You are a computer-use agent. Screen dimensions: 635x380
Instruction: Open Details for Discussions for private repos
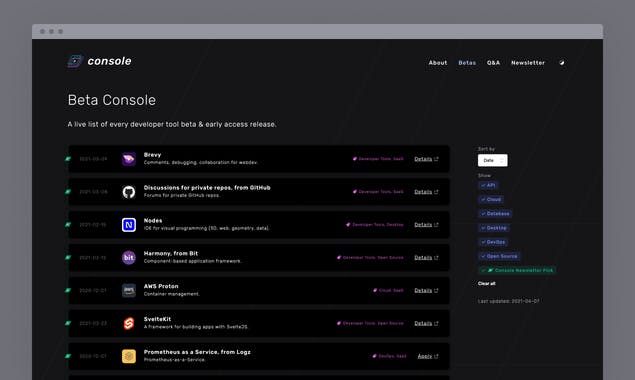point(423,192)
